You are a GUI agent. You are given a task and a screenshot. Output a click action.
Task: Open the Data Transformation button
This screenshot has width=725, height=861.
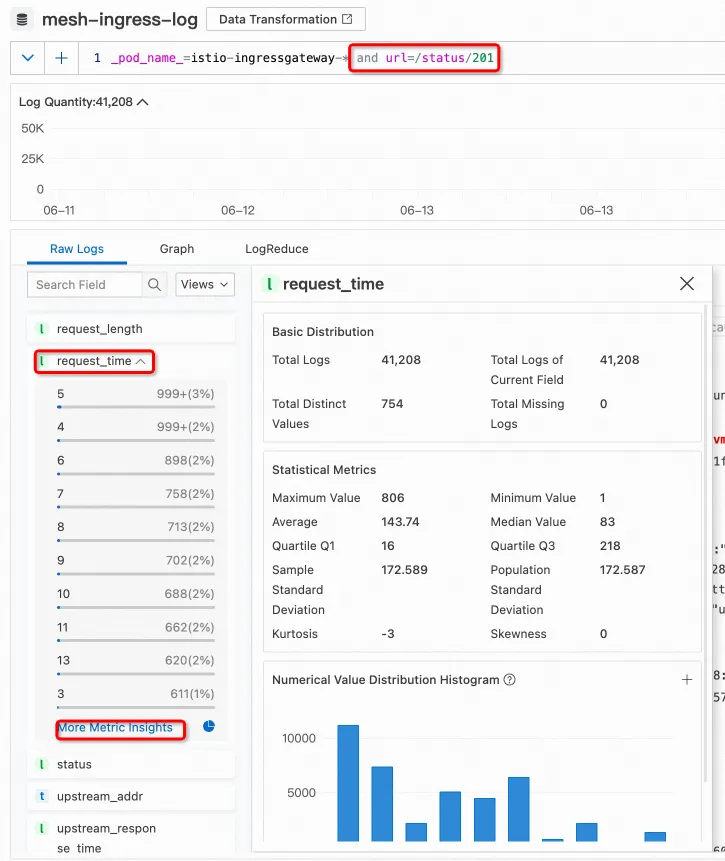(x=285, y=19)
